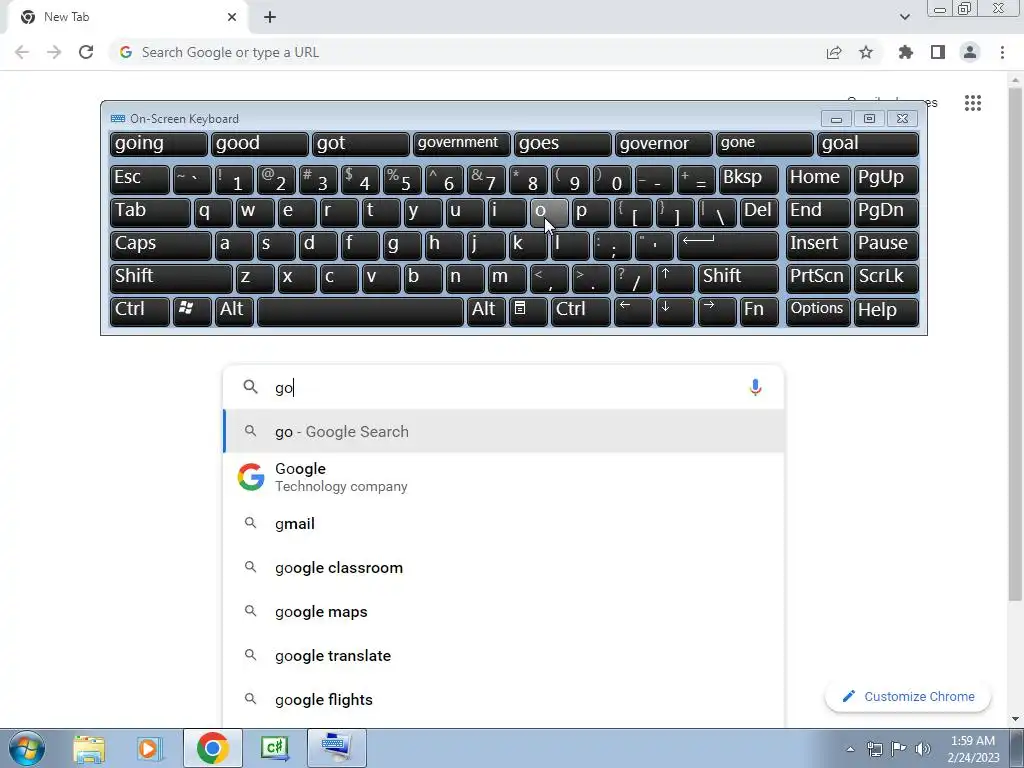Share this page icon in address bar

[834, 52]
